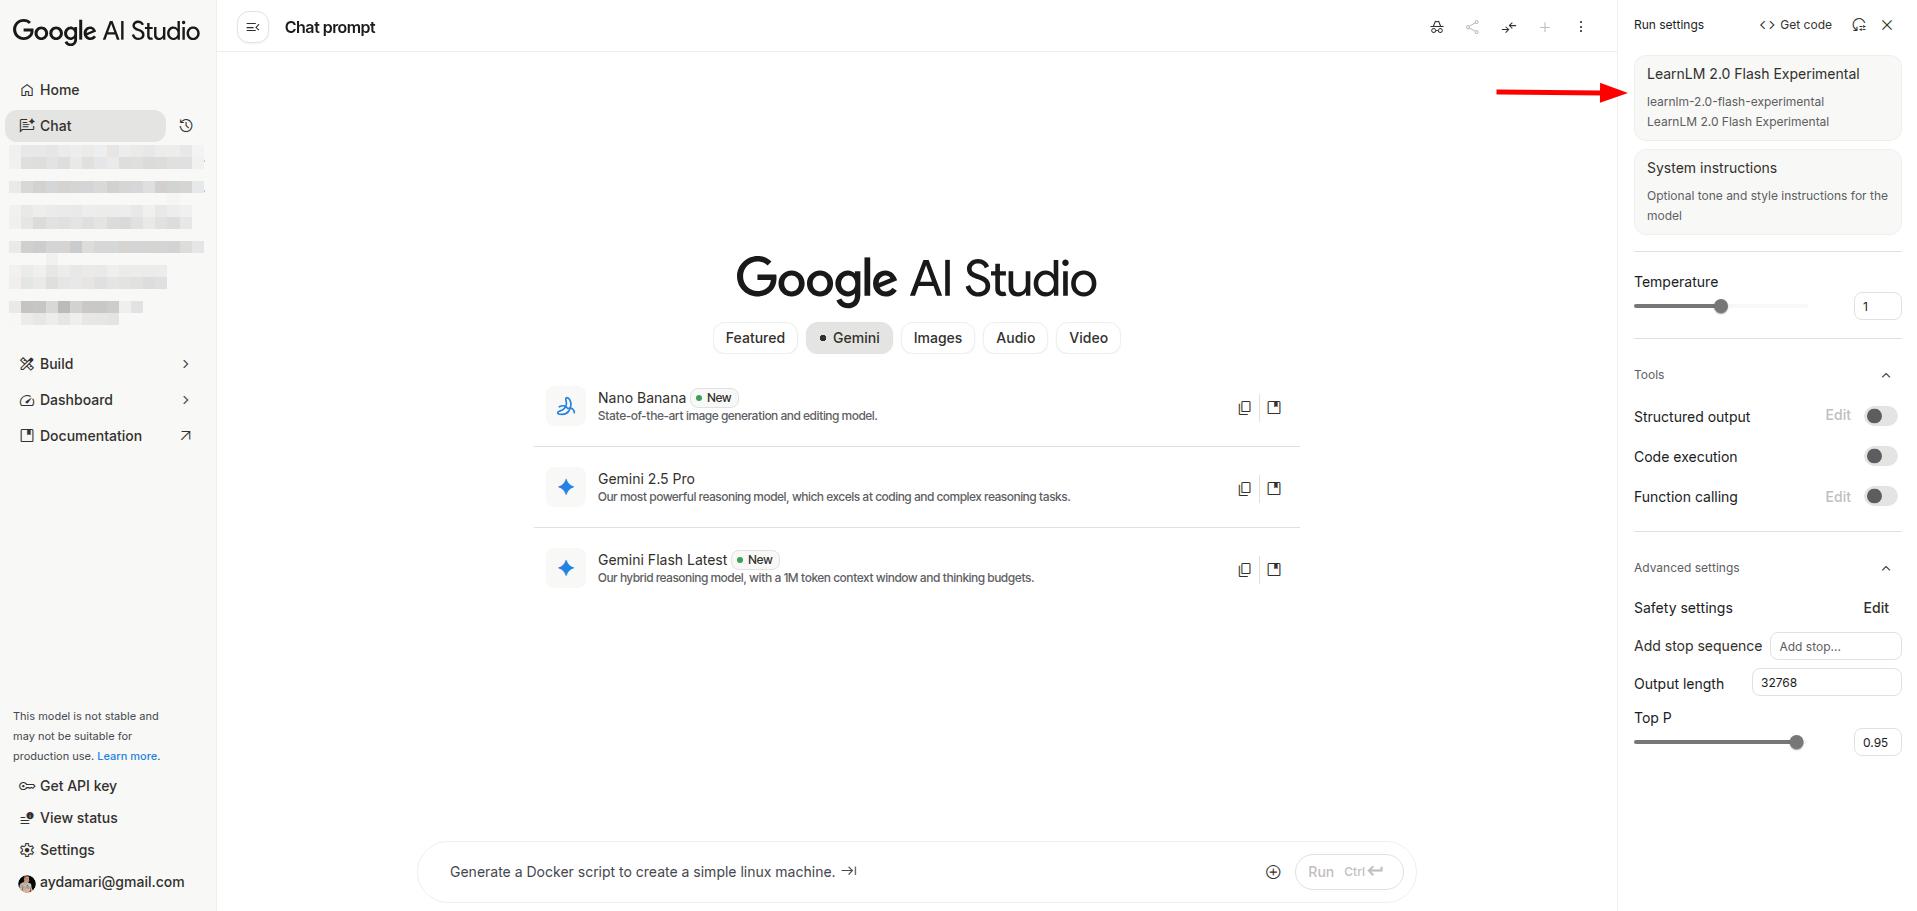Reset run settings via refresh icon

click(x=1859, y=25)
